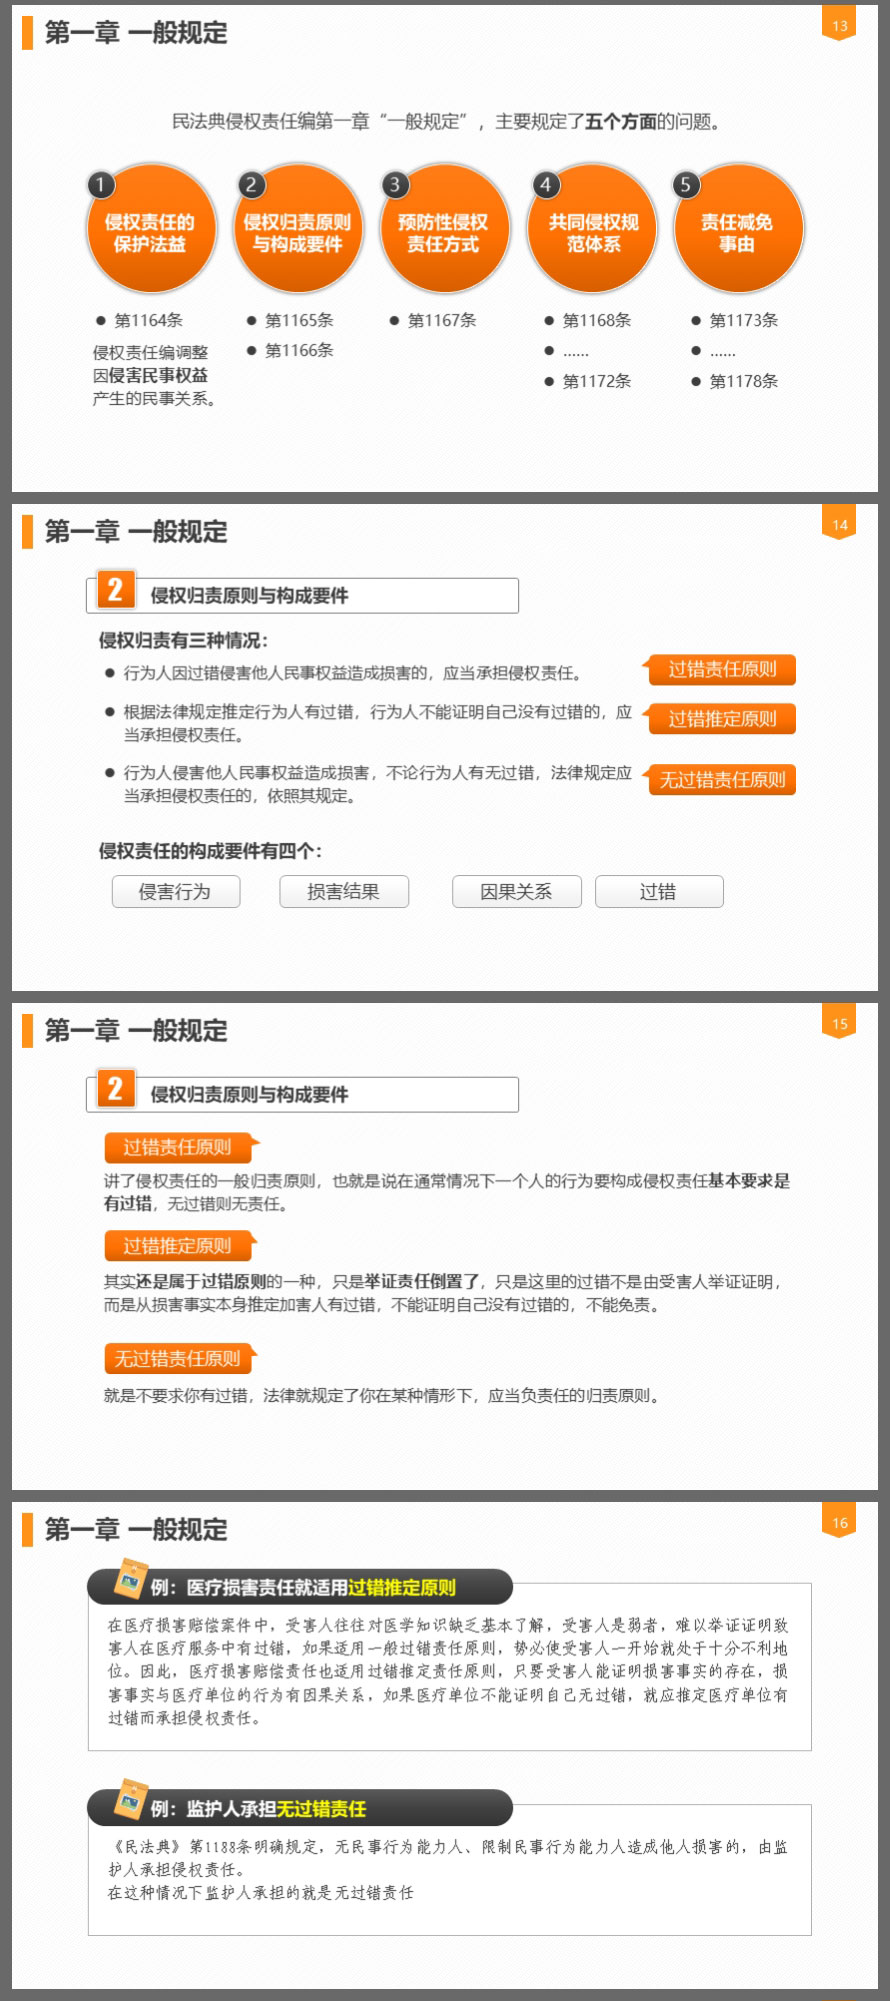890x2001 pixels.
Task: Click the 例：监护人承担无过错责任 header bar
Action: [300, 1809]
